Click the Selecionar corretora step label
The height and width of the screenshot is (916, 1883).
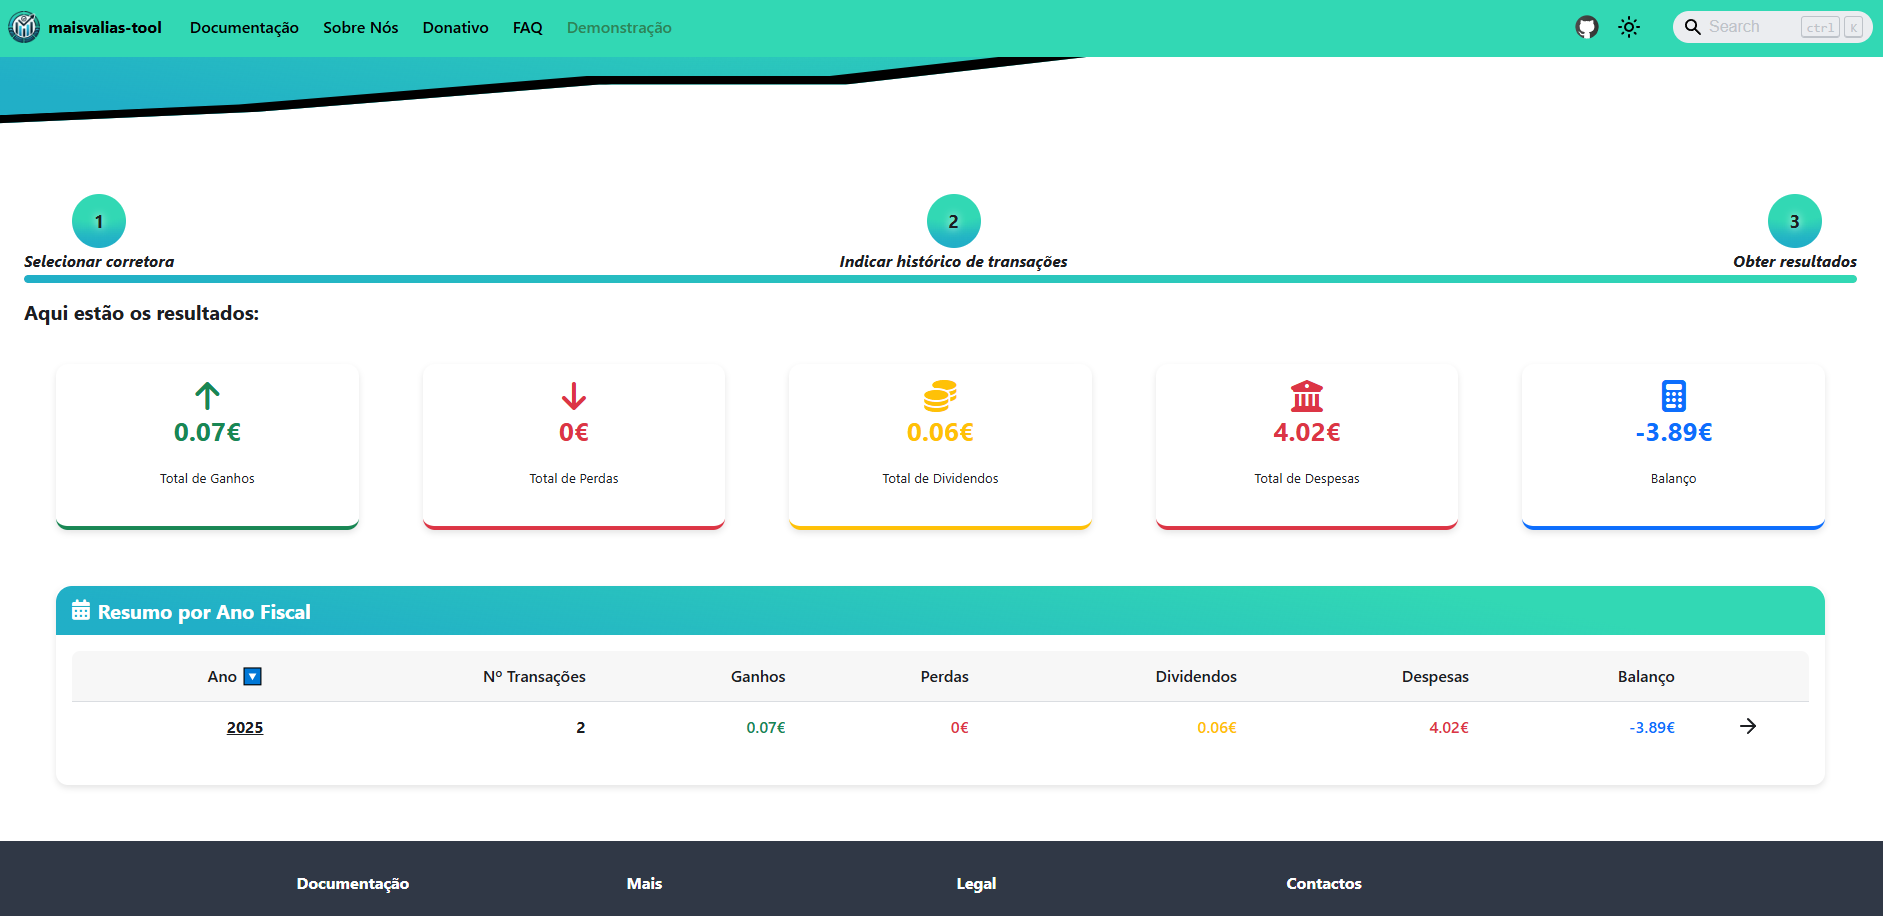[99, 262]
